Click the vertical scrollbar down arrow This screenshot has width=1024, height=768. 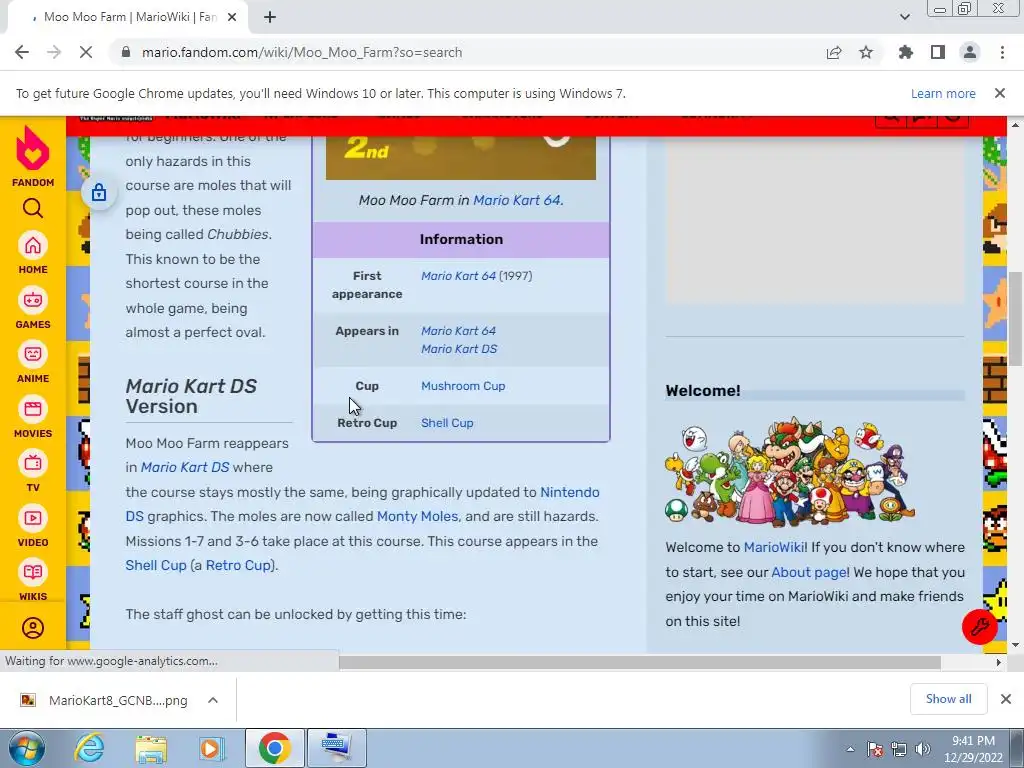[1015, 645]
